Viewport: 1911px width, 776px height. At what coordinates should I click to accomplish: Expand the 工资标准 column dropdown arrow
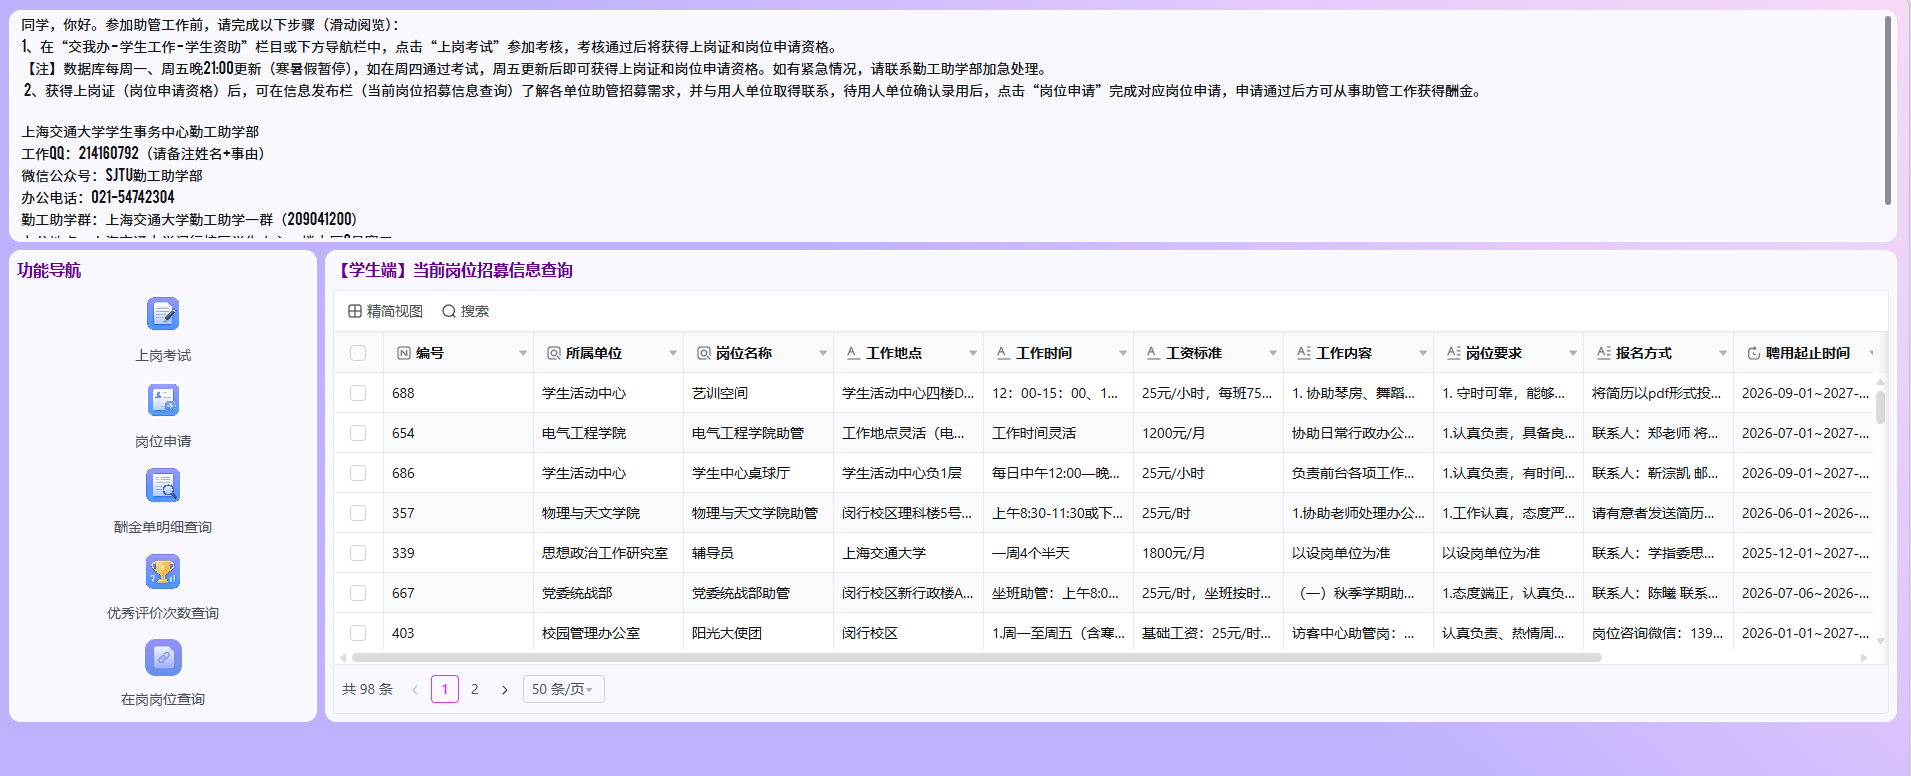pyautogui.click(x=1273, y=353)
